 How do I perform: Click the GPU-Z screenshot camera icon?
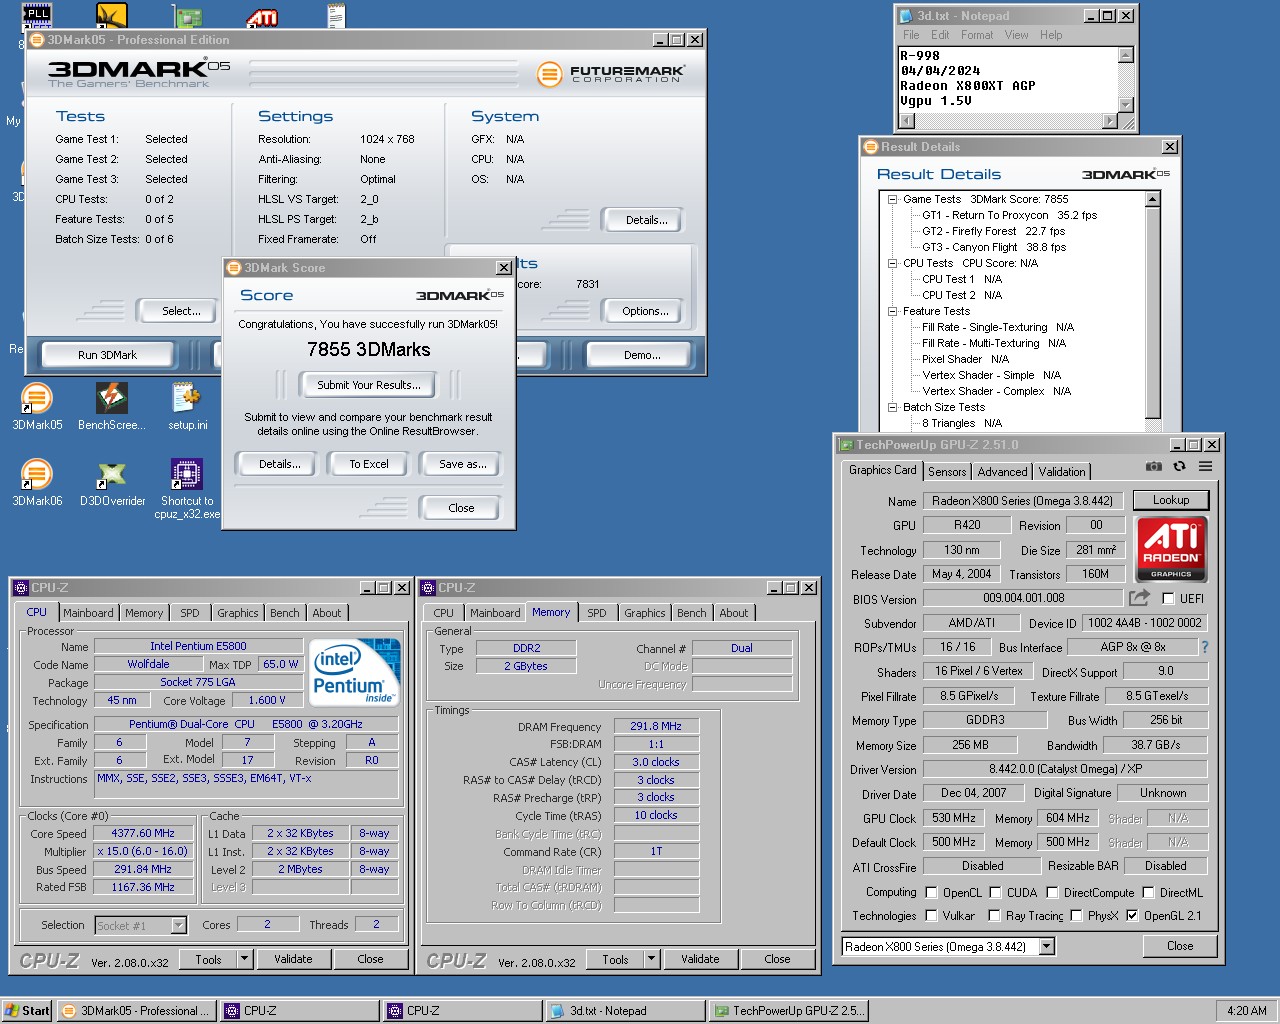coord(1154,466)
